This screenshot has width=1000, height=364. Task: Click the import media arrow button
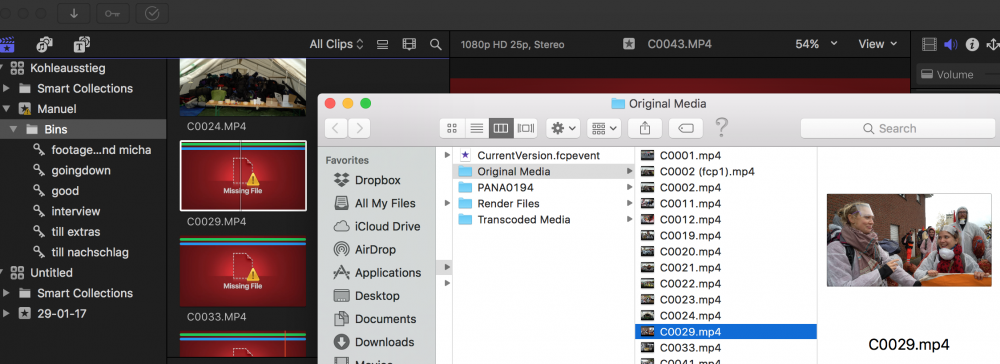click(x=74, y=13)
